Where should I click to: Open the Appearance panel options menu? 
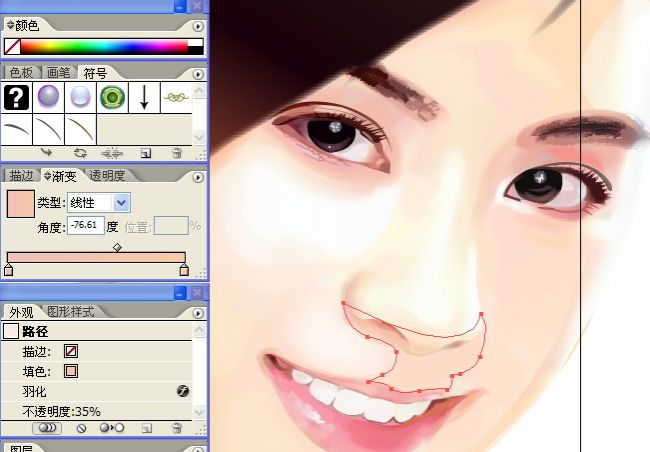197,312
